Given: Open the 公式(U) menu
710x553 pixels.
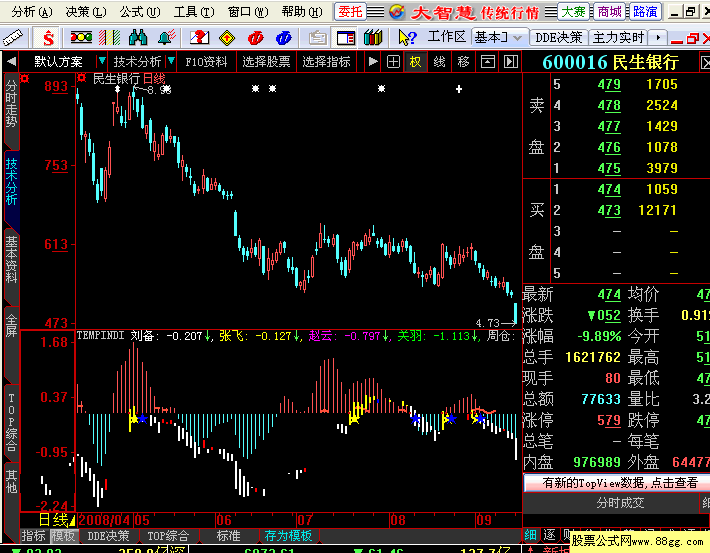Looking at the screenshot, I should pos(139,12).
